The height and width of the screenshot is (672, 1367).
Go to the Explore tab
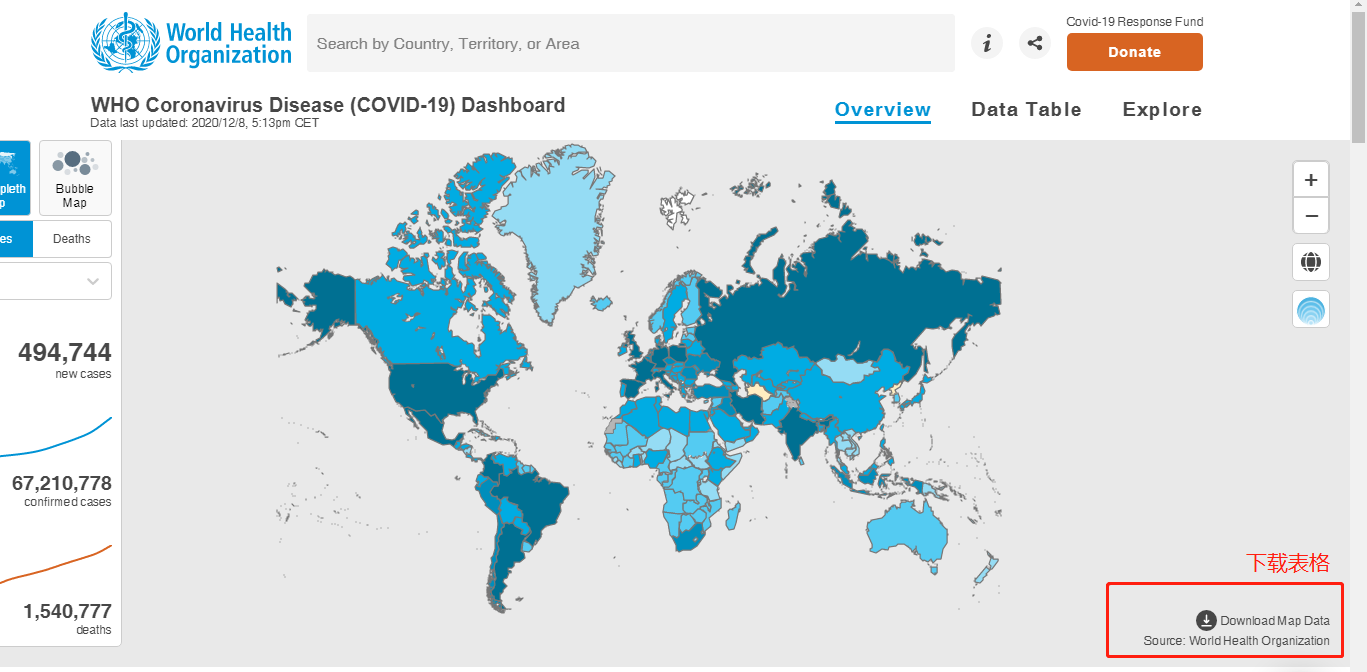(1162, 110)
